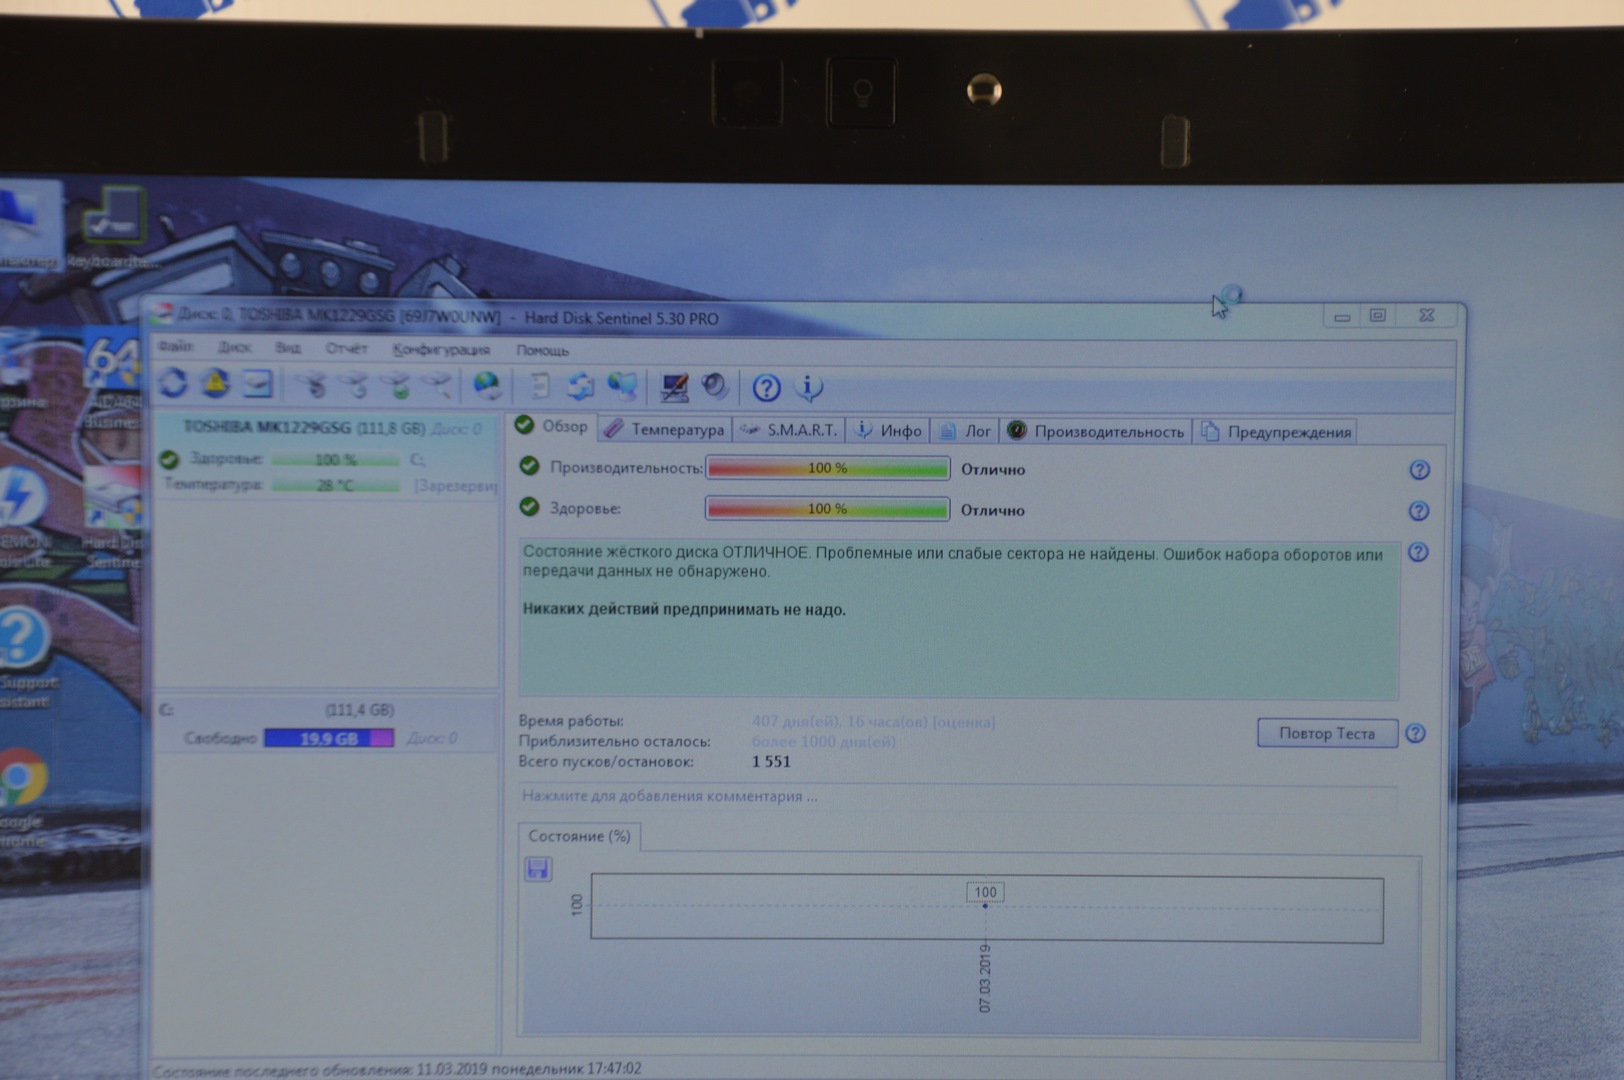Image resolution: width=1624 pixels, height=1080 pixels.
Task: Click the disk panel toolbar icon
Action: pos(258,384)
